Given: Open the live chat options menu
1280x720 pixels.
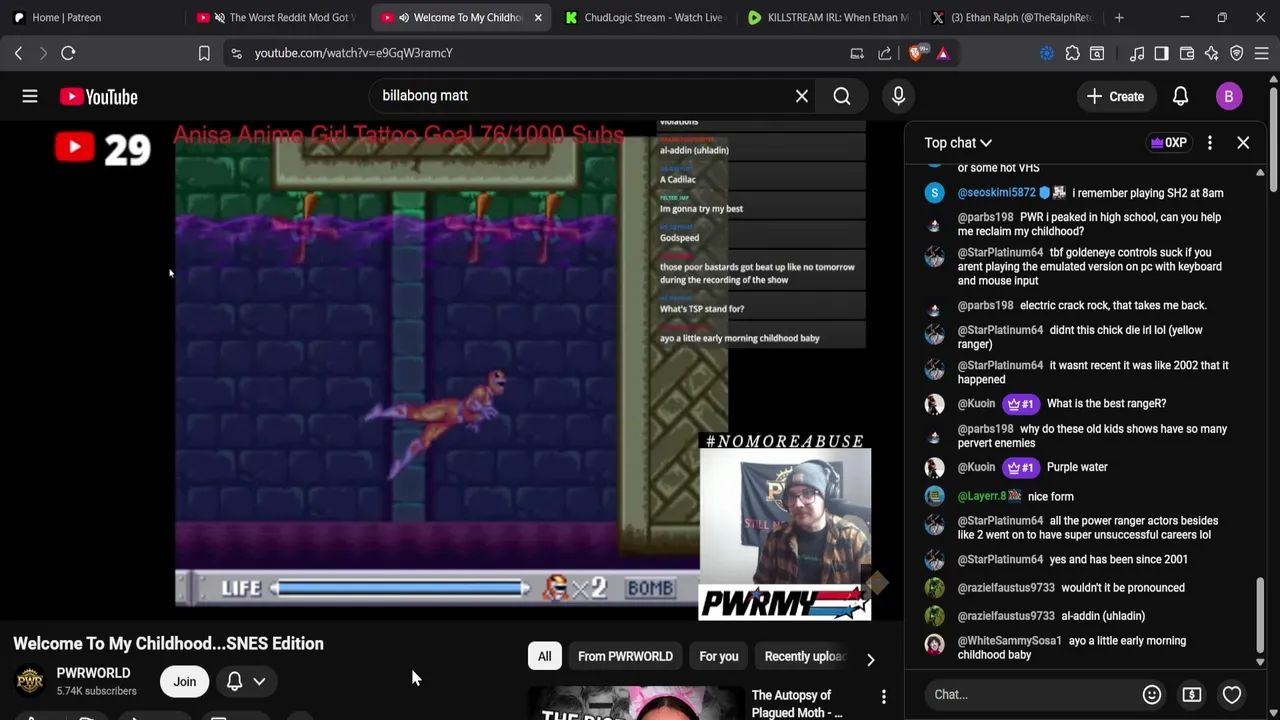Looking at the screenshot, I should point(1210,143).
